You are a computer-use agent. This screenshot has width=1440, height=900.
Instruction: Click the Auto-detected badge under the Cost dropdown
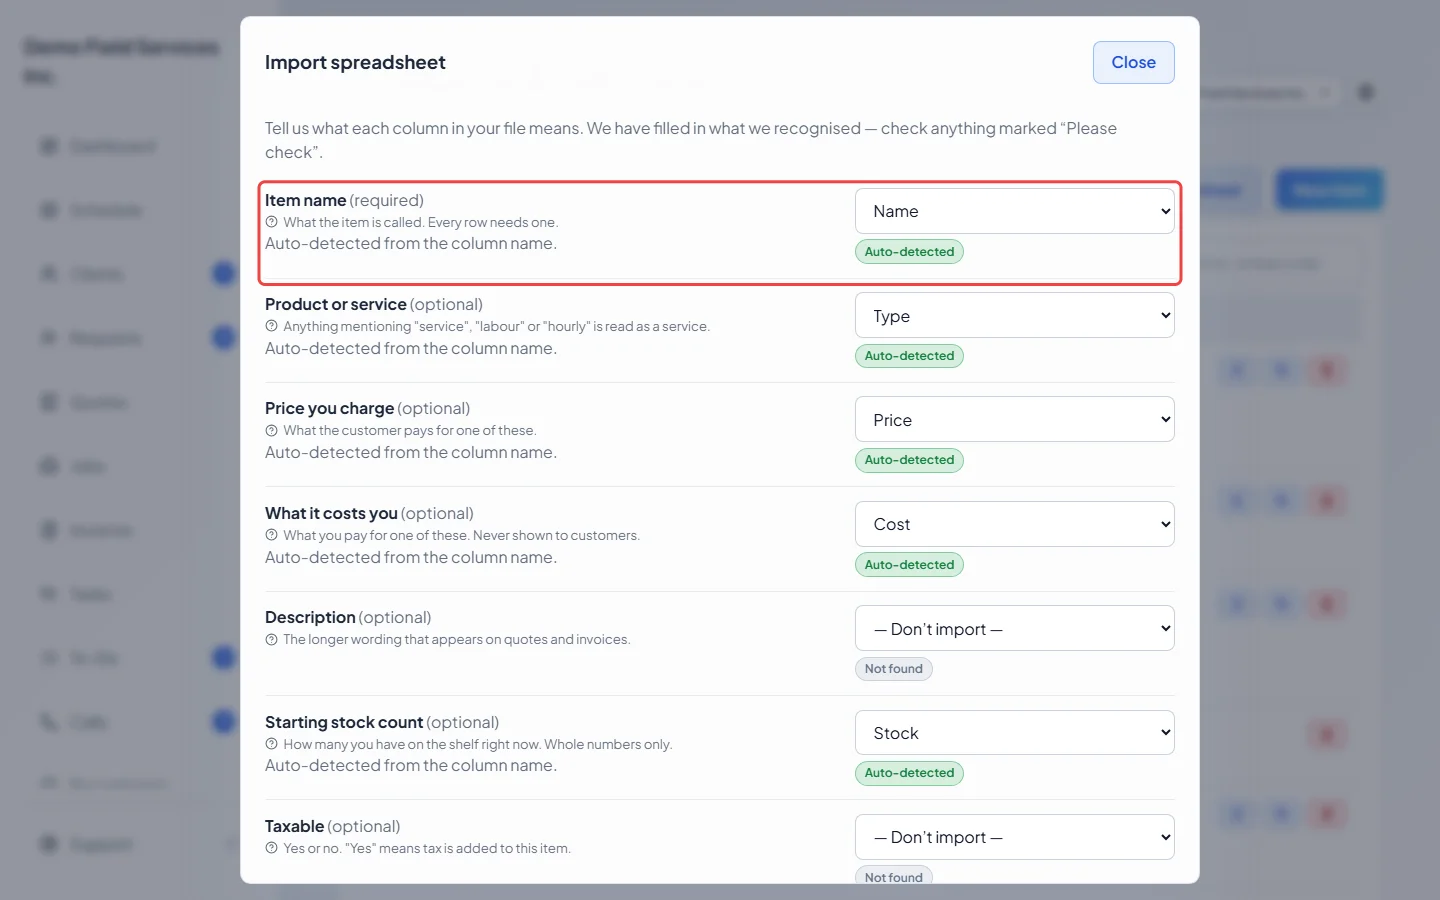[909, 565]
